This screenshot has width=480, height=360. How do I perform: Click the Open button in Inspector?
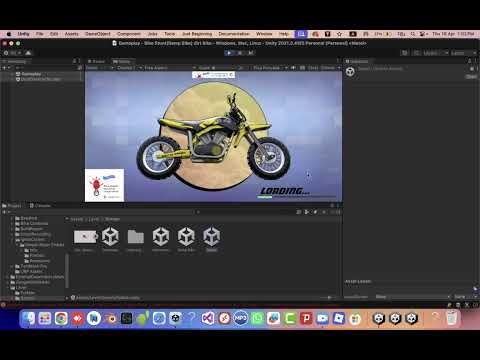tap(471, 77)
